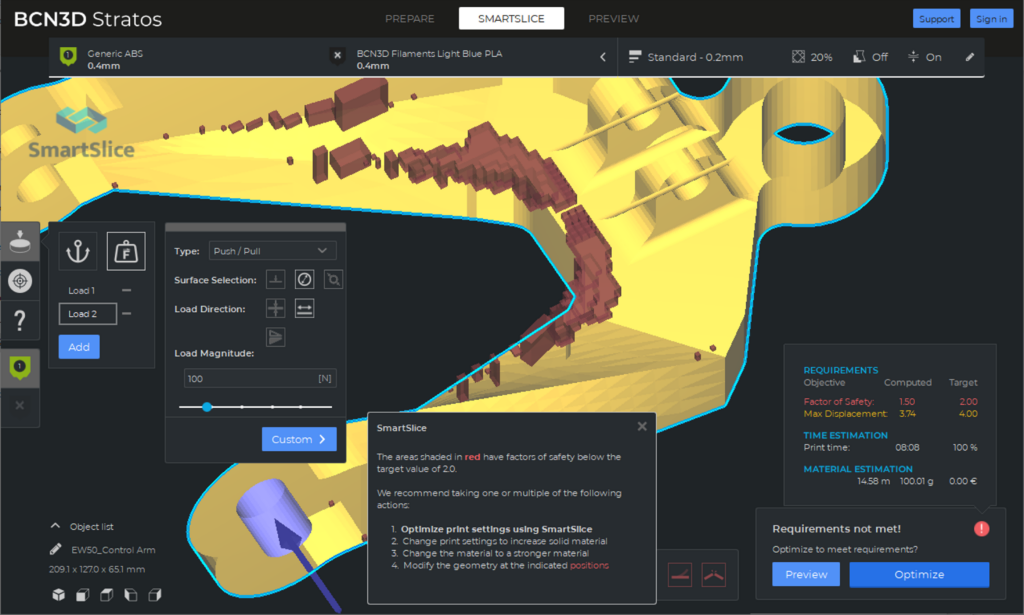Click the pencil edit print settings icon

pos(970,57)
